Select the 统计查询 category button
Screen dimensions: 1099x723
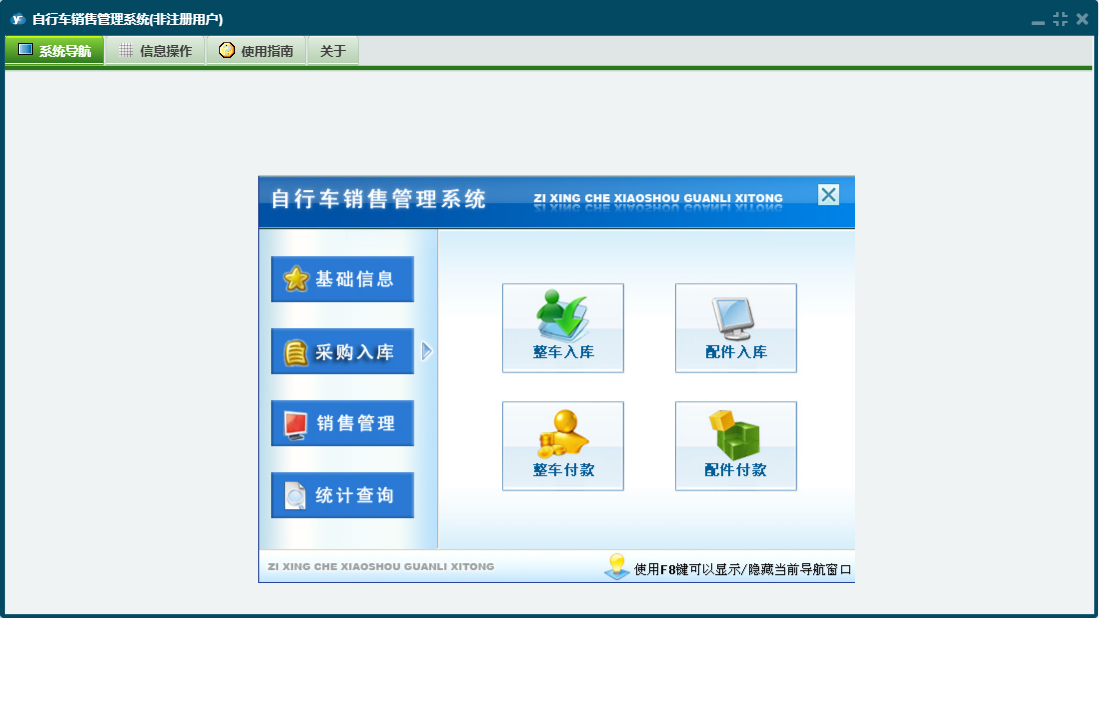[342, 495]
